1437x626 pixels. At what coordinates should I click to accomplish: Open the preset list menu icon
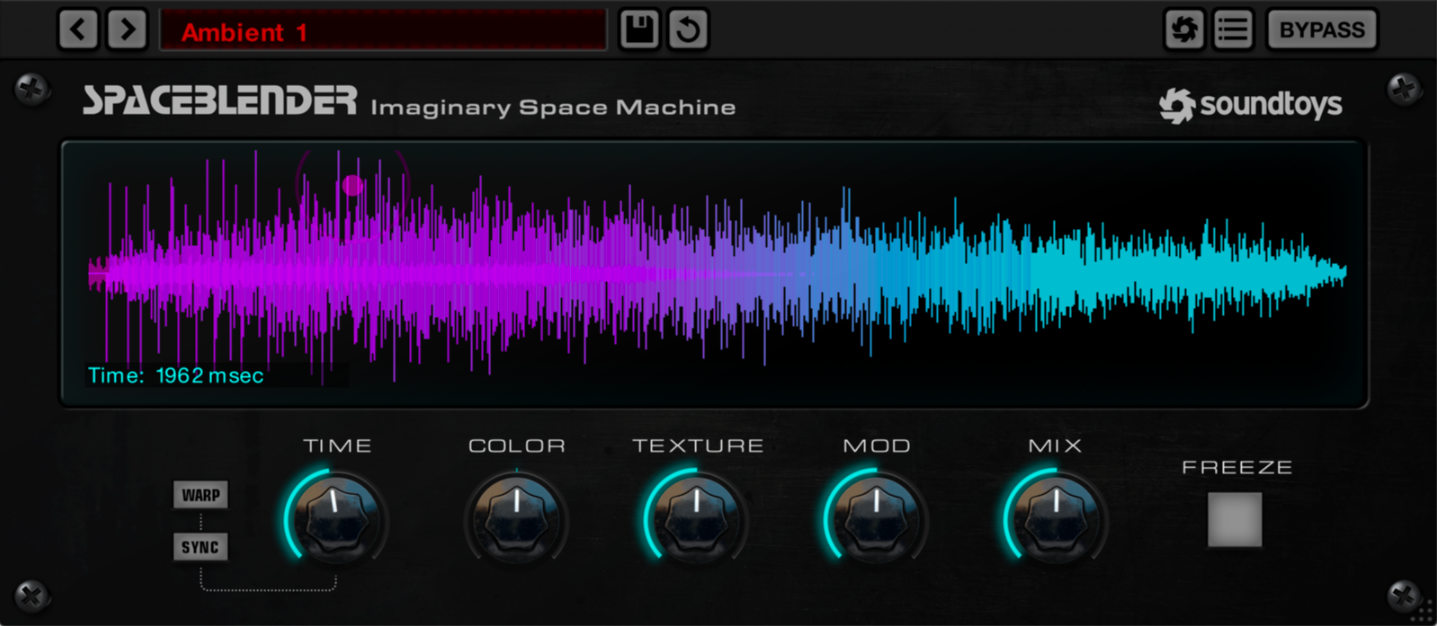tap(1233, 30)
